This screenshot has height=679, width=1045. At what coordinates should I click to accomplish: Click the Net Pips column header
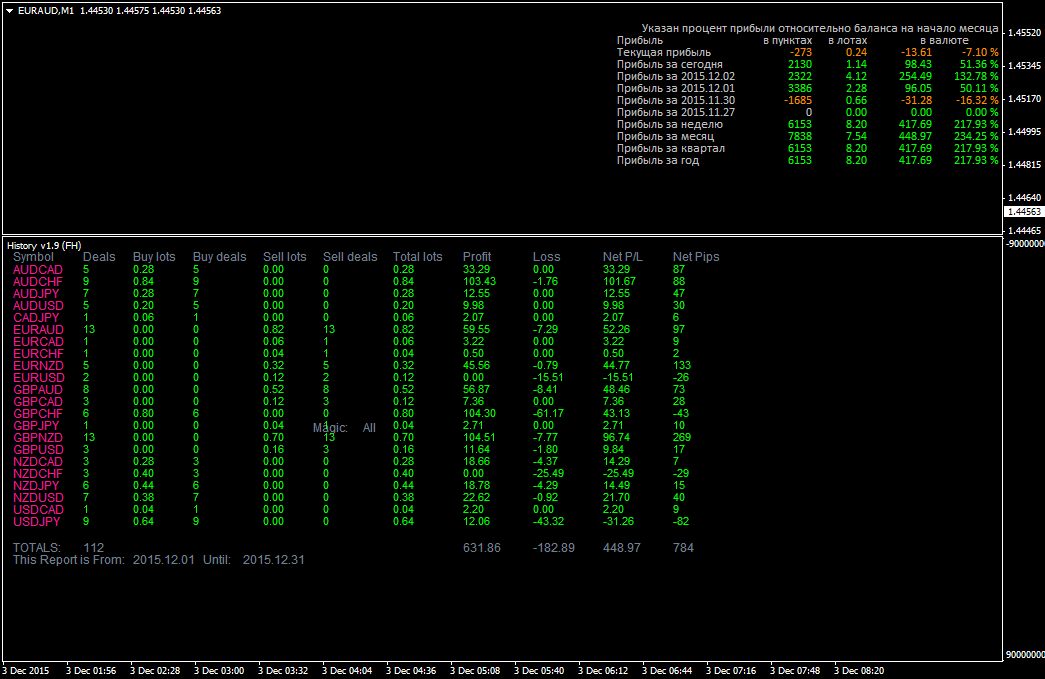click(x=696, y=257)
